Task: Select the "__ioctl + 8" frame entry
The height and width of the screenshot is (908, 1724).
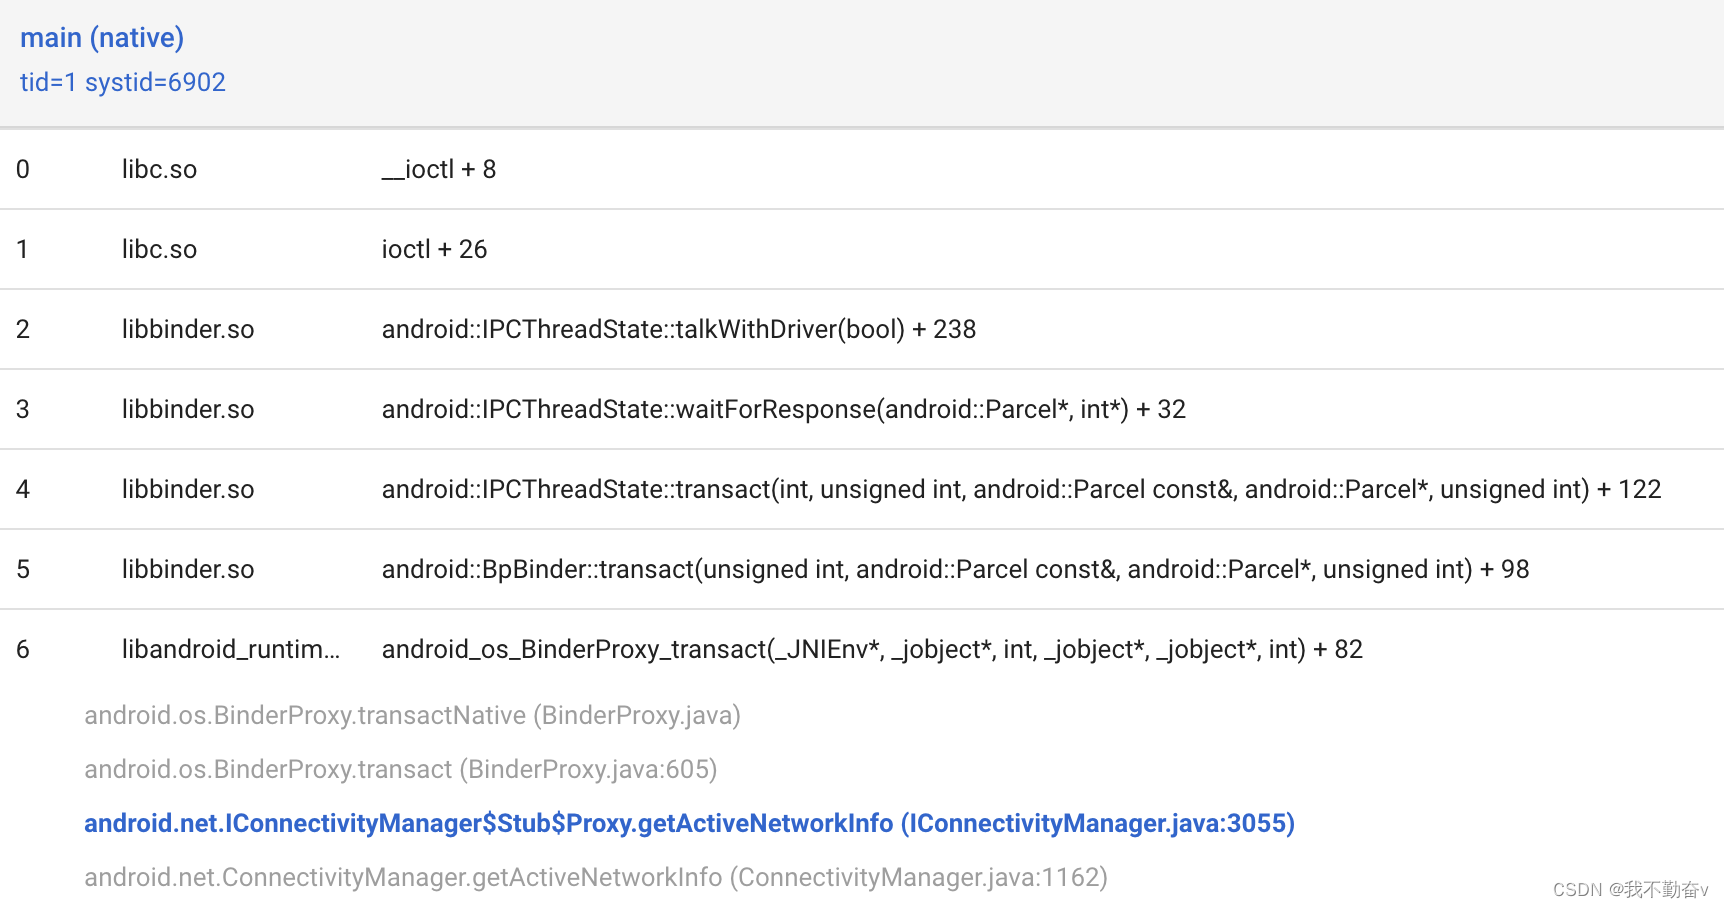Action: [439, 169]
